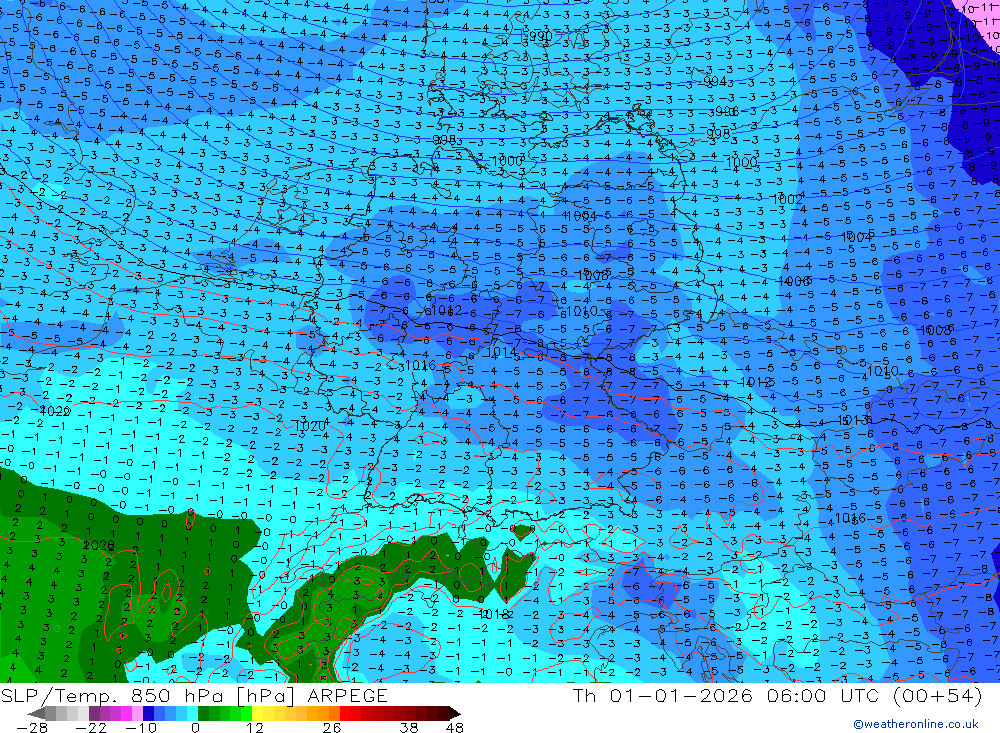This screenshot has height=733, width=1000.
Task: Click the '-22' label on the temperature scale
Action: coord(91,727)
